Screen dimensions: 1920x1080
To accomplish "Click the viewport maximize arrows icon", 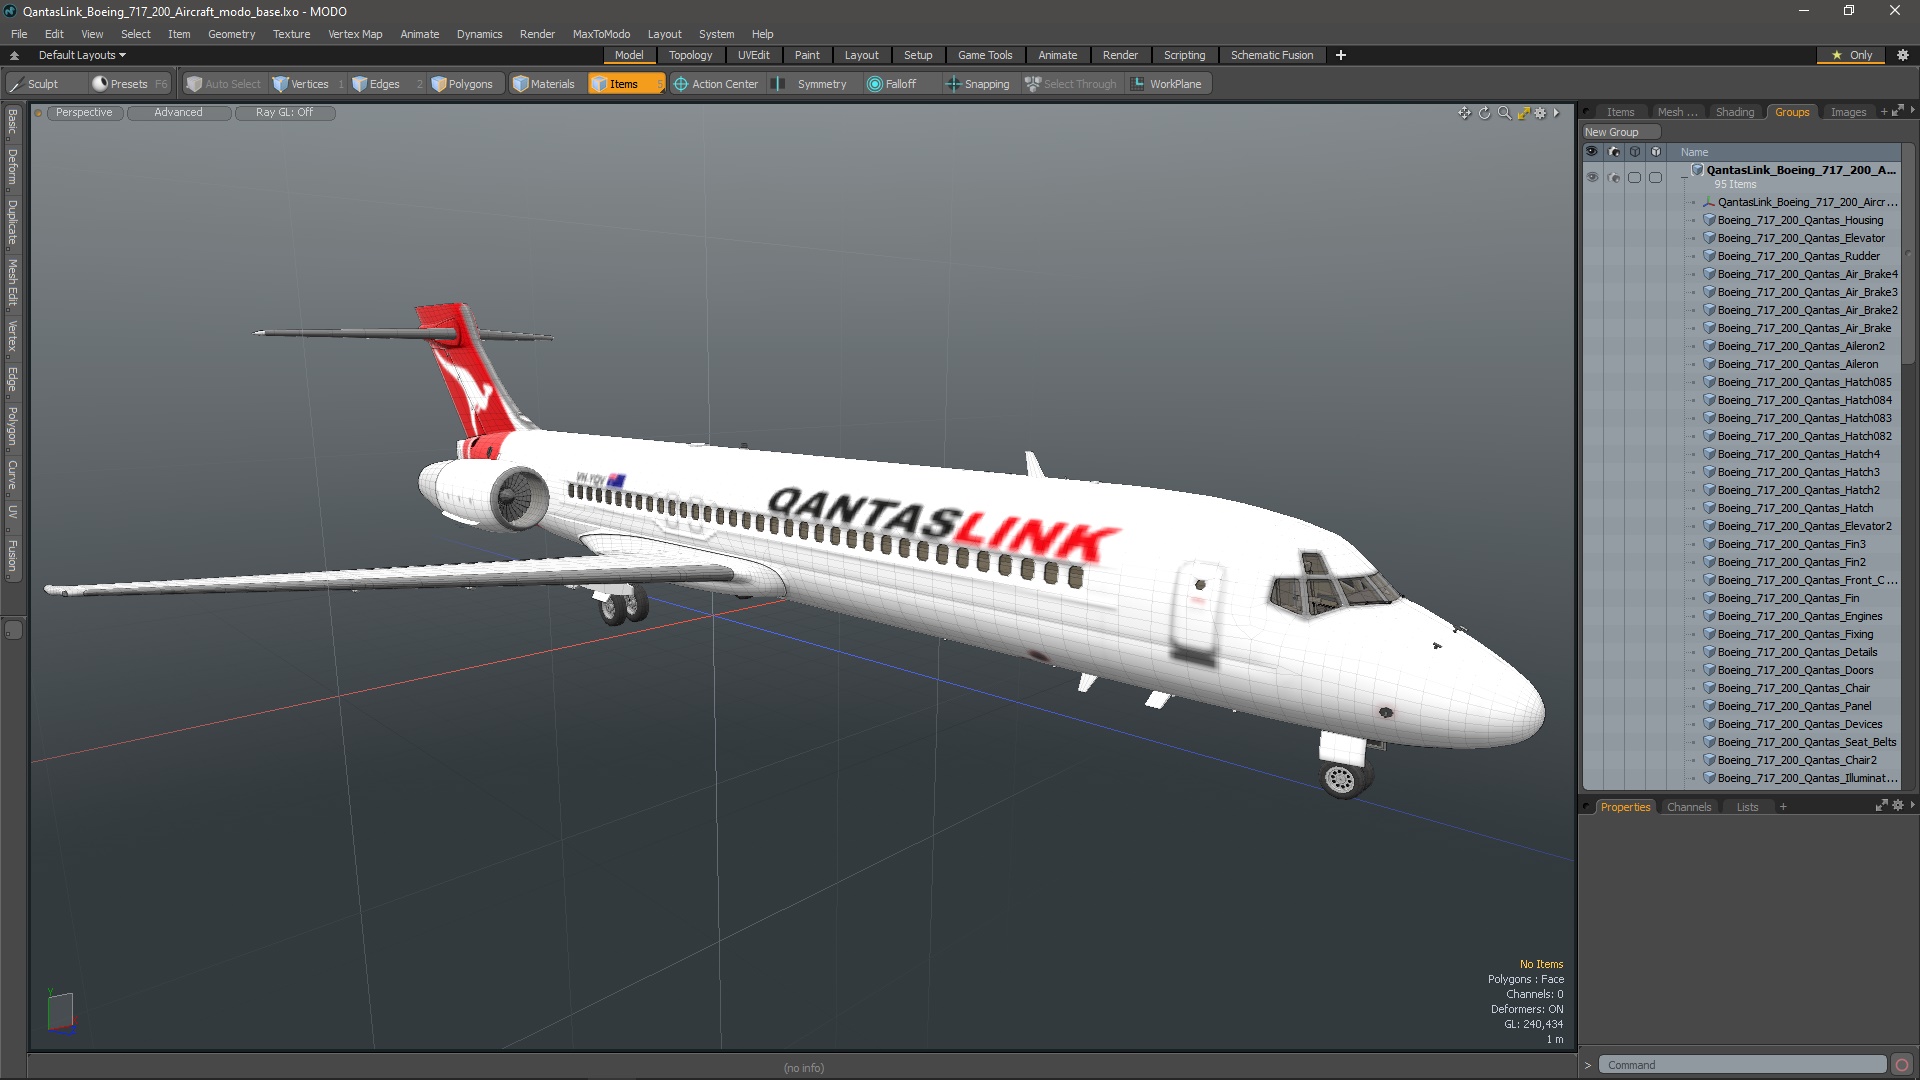I will click(x=1523, y=113).
